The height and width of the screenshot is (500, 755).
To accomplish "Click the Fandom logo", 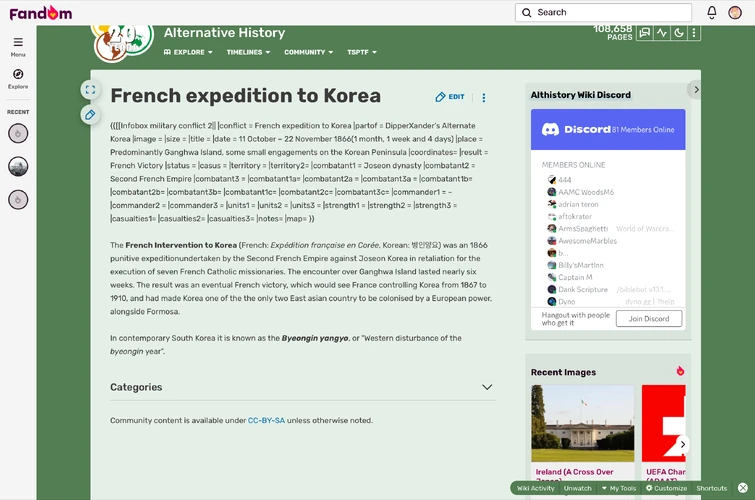I will click(x=40, y=13).
